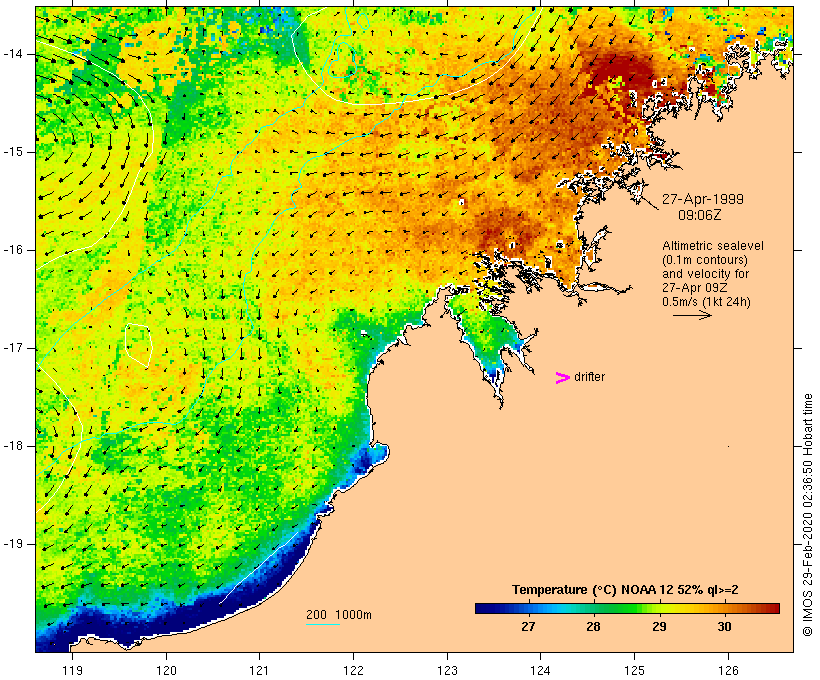Click the 'drifter' legend label
This screenshot has height=680, width=820.
pyautogui.click(x=589, y=377)
